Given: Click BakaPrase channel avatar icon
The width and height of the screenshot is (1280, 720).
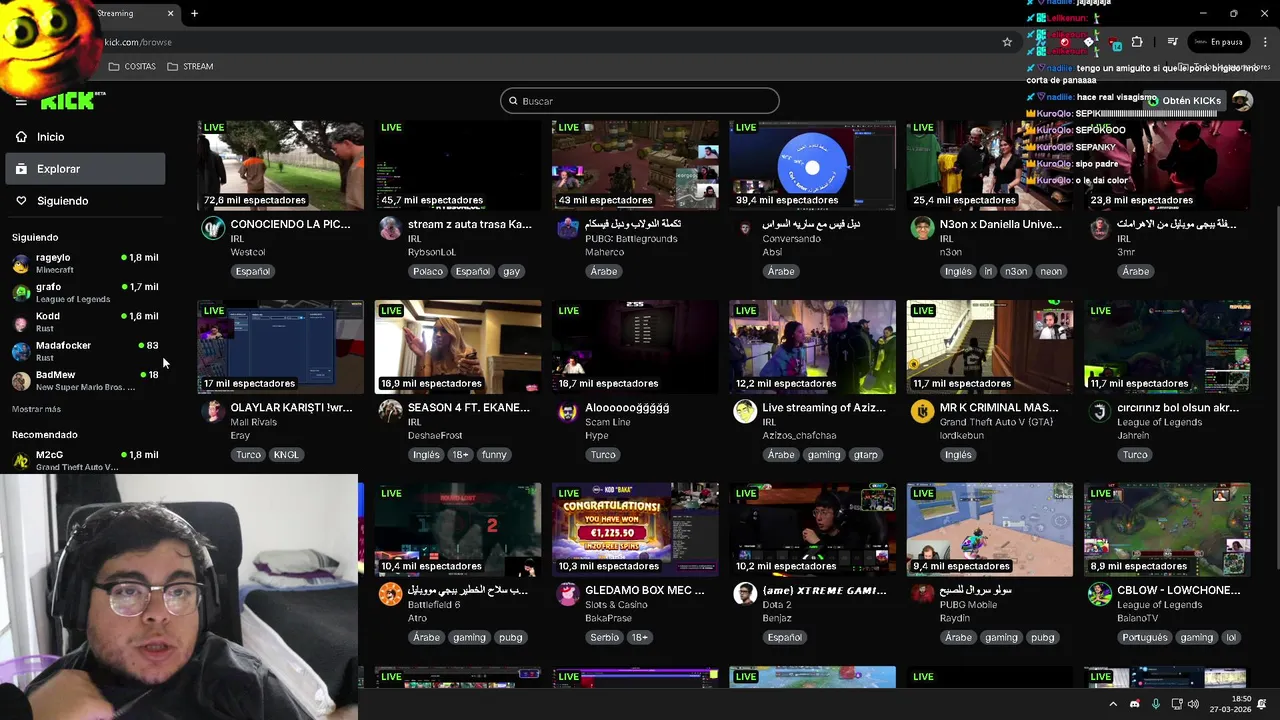Looking at the screenshot, I should pos(568,595).
